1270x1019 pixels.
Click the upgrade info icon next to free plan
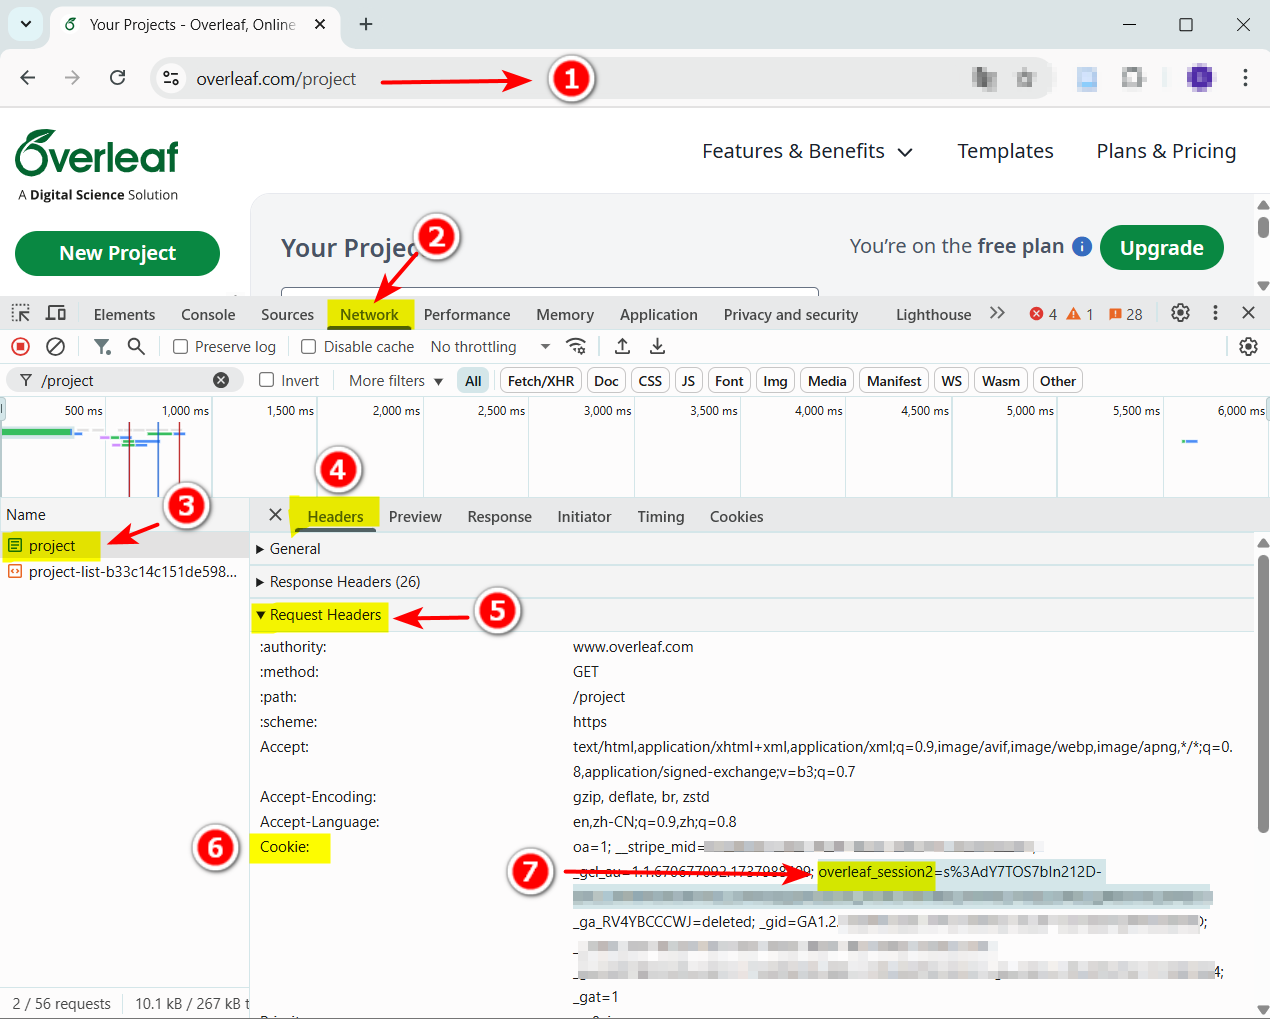(x=1082, y=246)
